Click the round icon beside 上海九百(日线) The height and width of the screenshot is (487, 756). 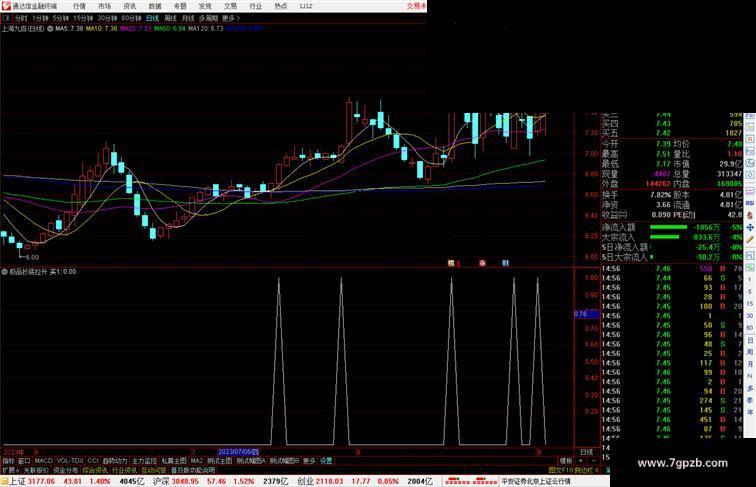(50, 29)
